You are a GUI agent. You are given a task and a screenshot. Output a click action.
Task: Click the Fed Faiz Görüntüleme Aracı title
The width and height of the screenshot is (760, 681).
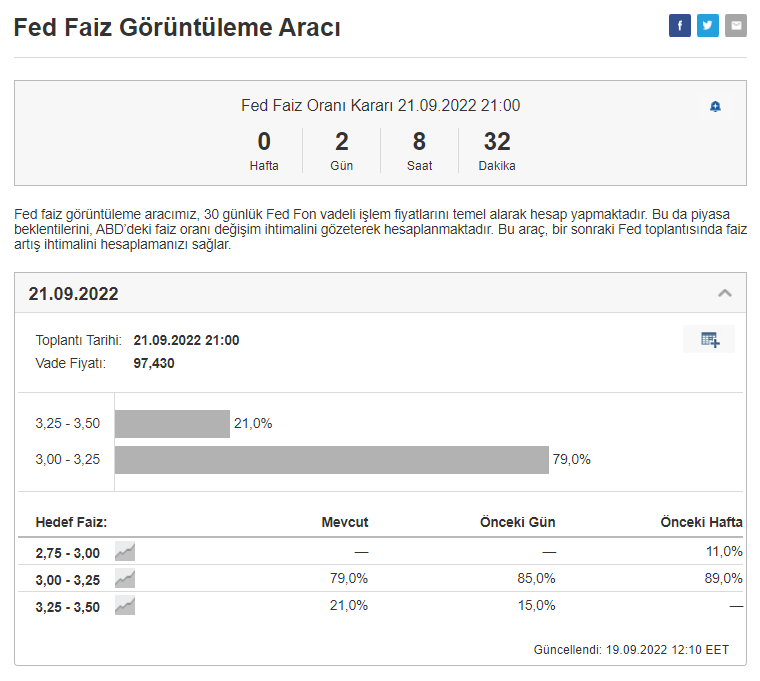177,28
